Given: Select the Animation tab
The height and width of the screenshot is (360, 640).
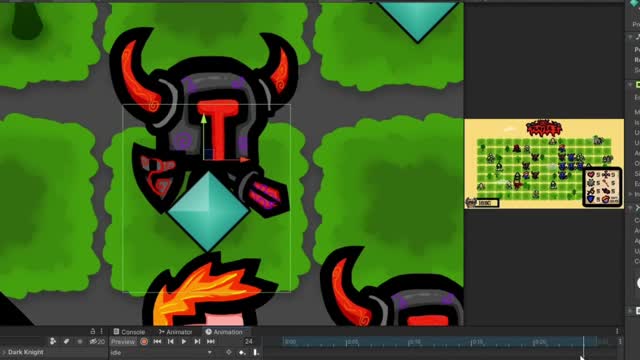Looking at the screenshot, I should pyautogui.click(x=224, y=332).
